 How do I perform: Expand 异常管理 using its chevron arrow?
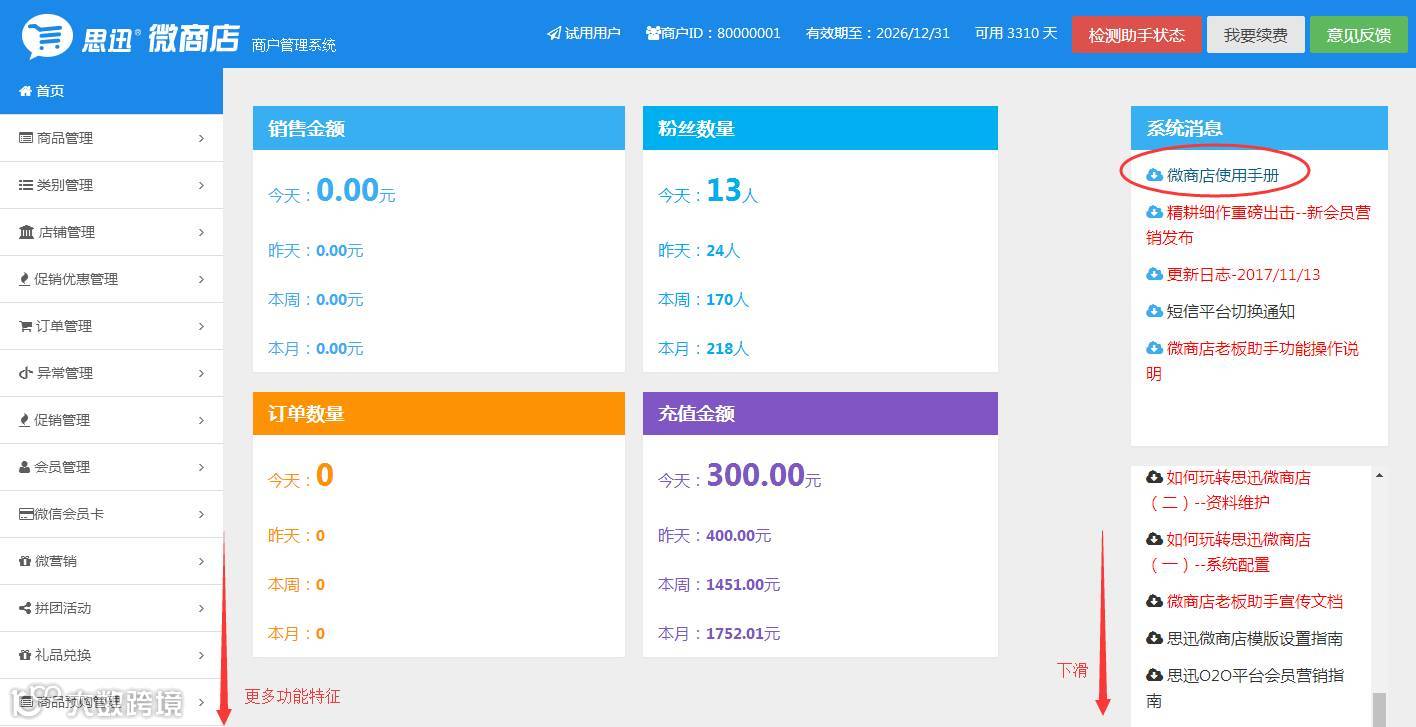201,373
